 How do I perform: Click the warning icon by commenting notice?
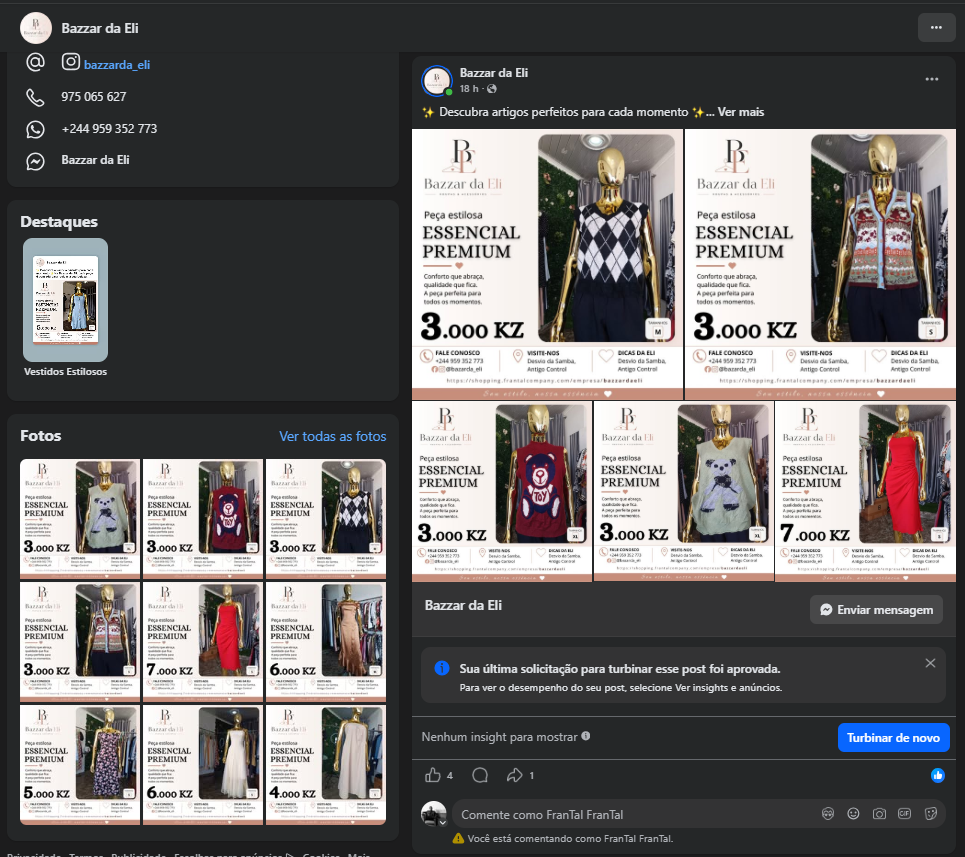tap(458, 838)
